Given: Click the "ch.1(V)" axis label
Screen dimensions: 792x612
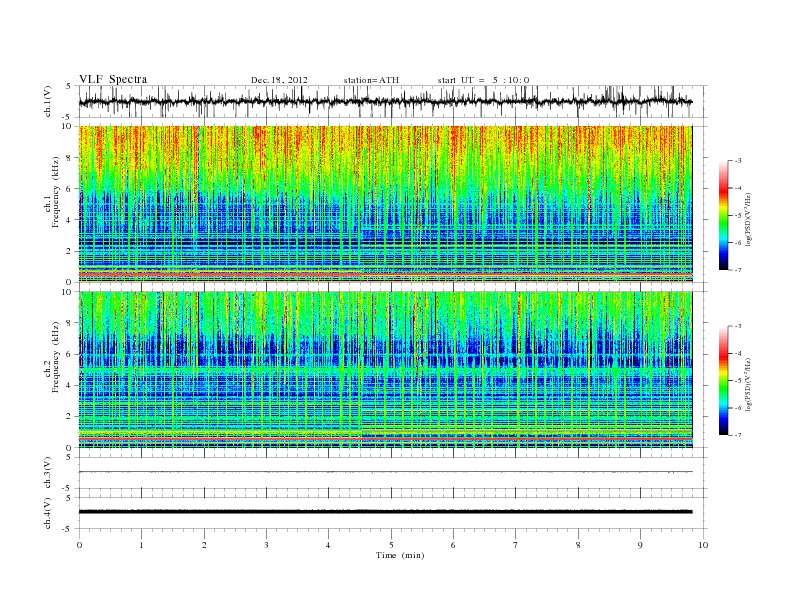Looking at the screenshot, I should click(48, 101).
